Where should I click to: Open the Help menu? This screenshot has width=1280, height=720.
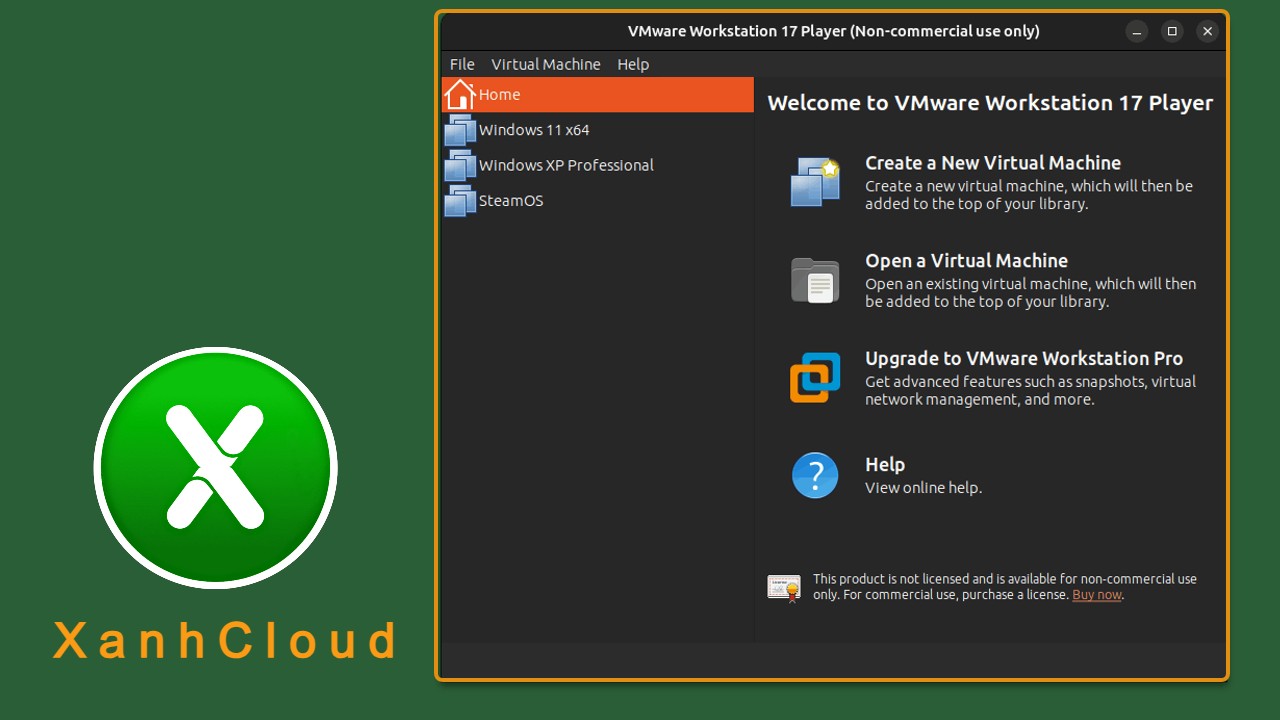pos(633,64)
